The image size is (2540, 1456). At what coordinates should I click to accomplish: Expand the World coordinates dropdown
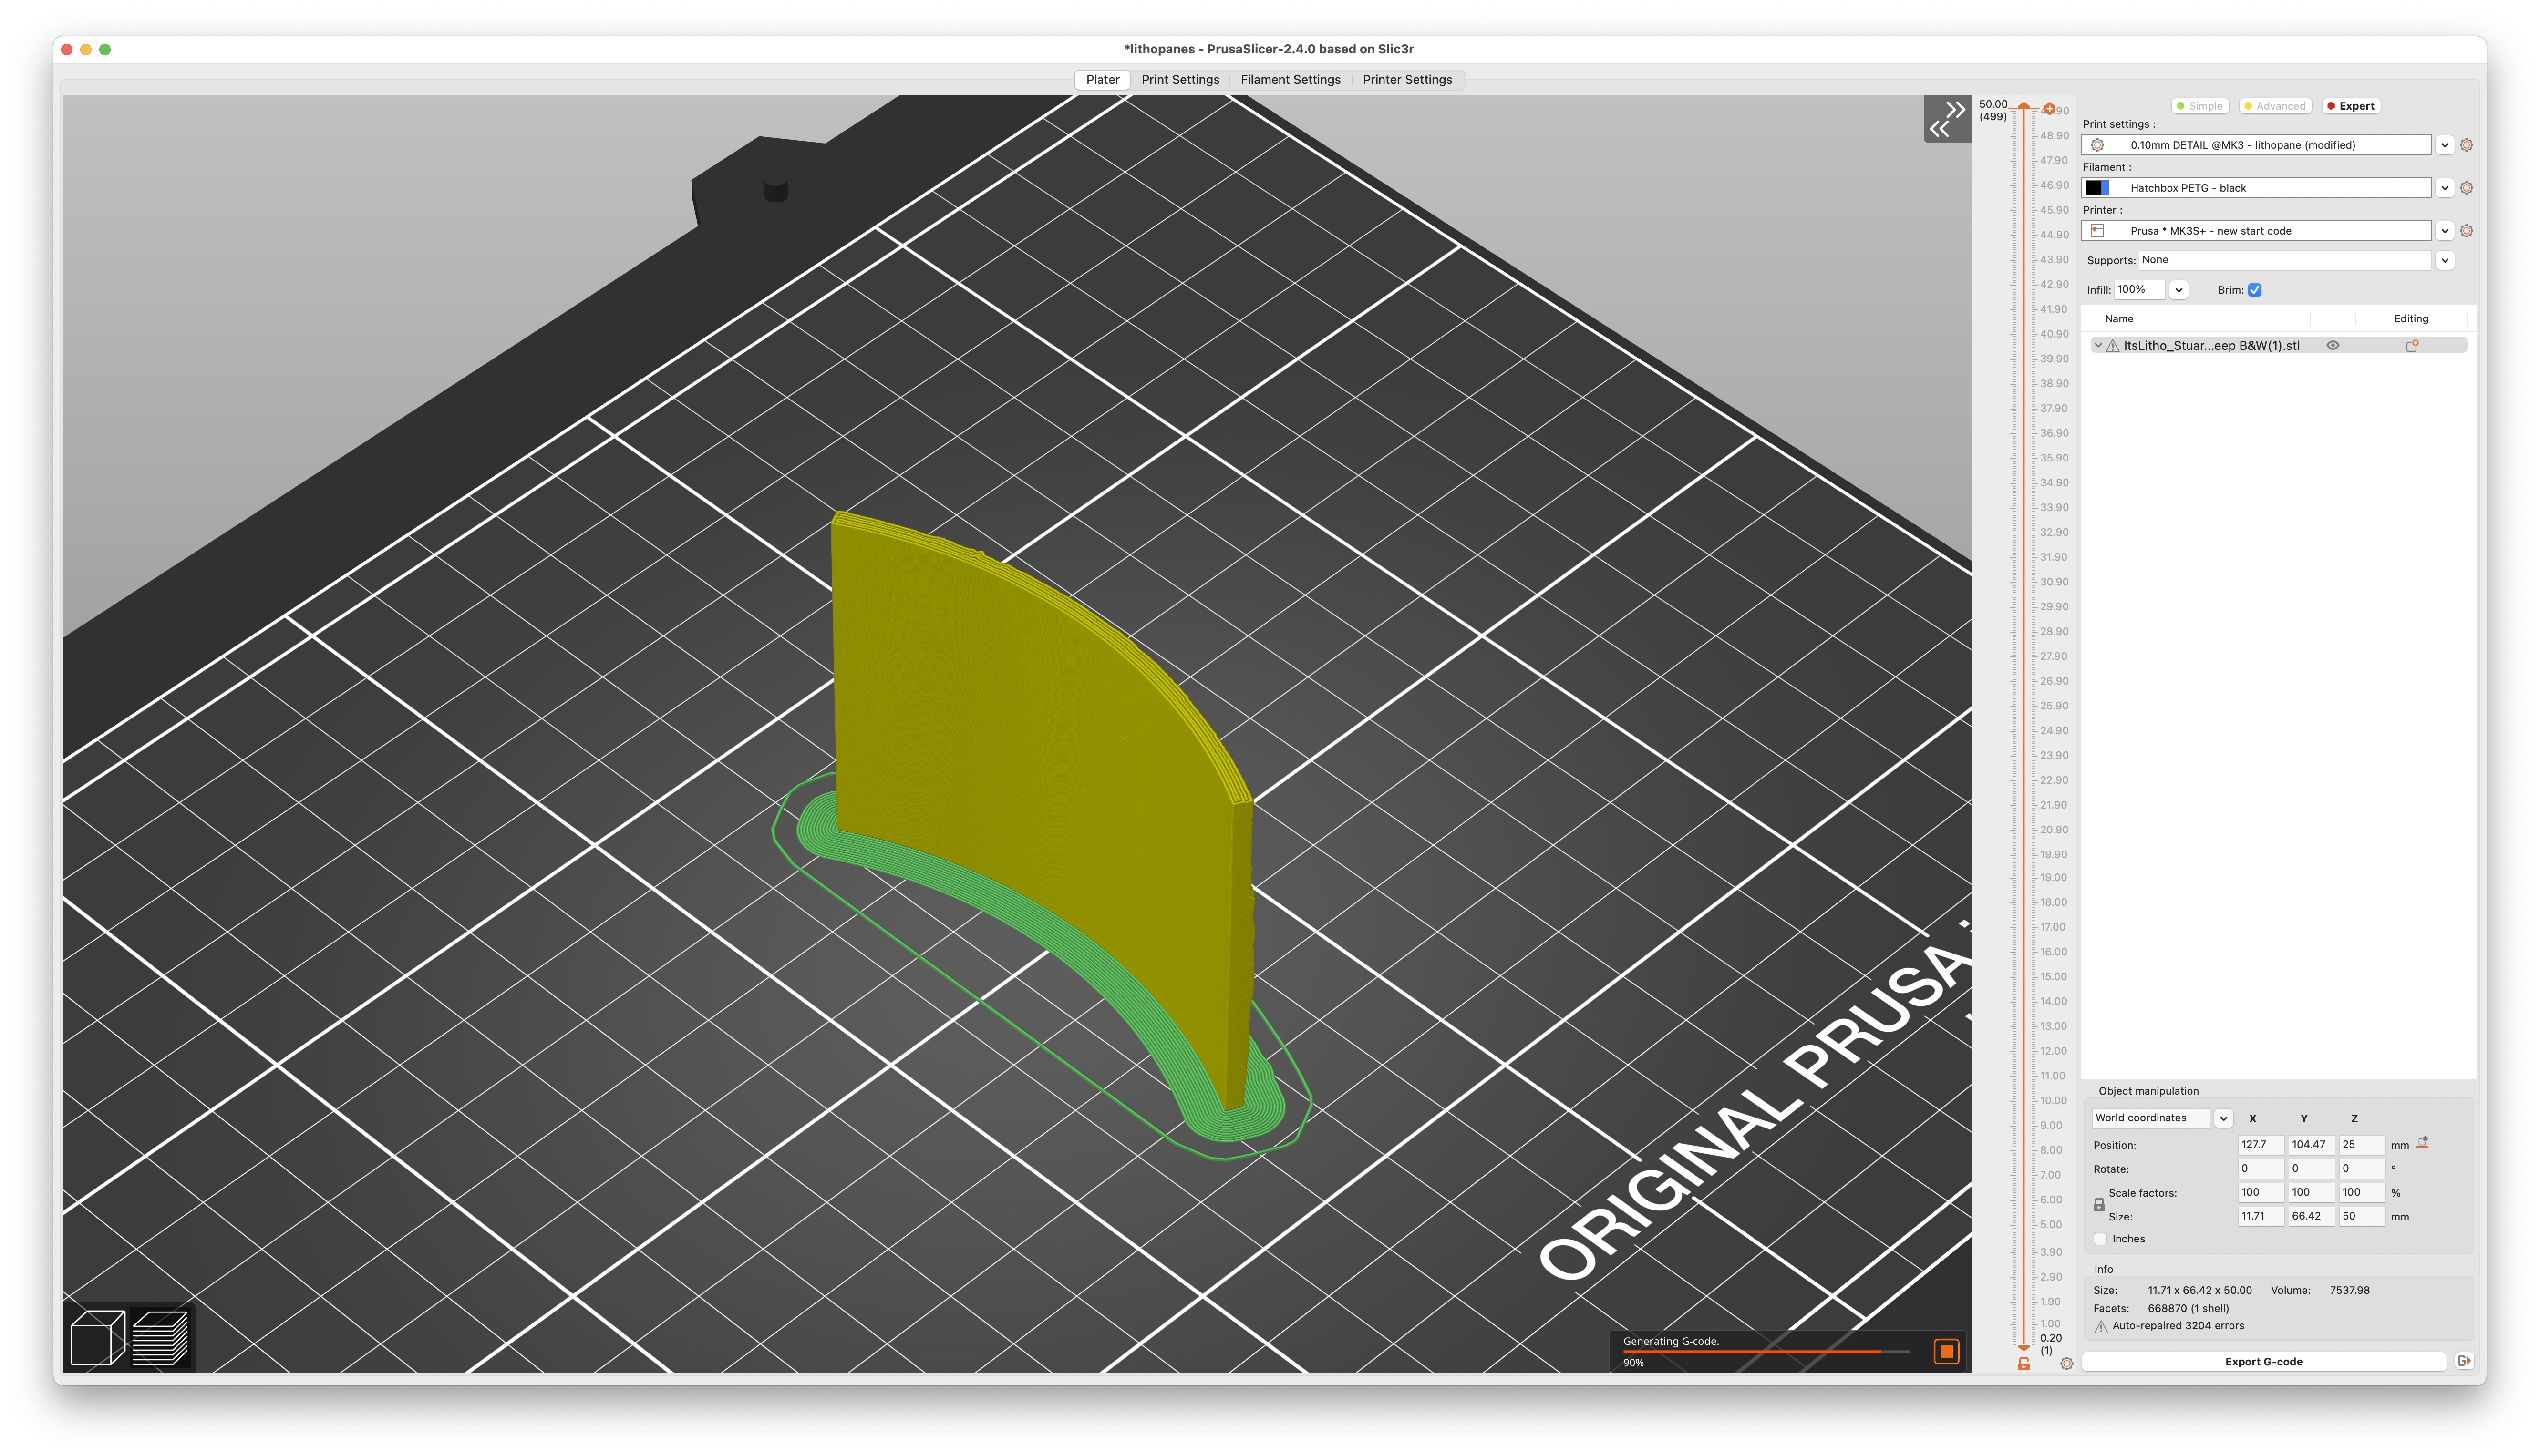[x=2223, y=1118]
